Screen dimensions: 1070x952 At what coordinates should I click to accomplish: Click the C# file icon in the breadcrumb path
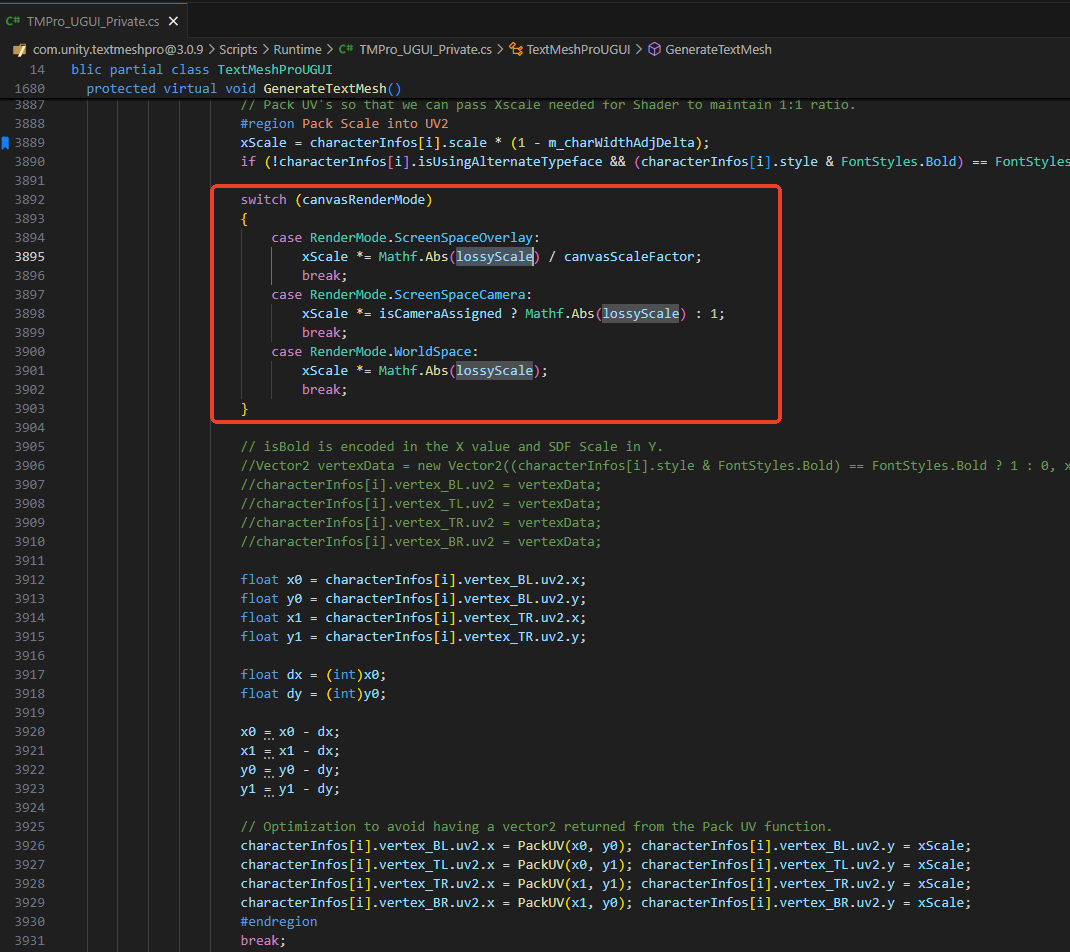346,49
